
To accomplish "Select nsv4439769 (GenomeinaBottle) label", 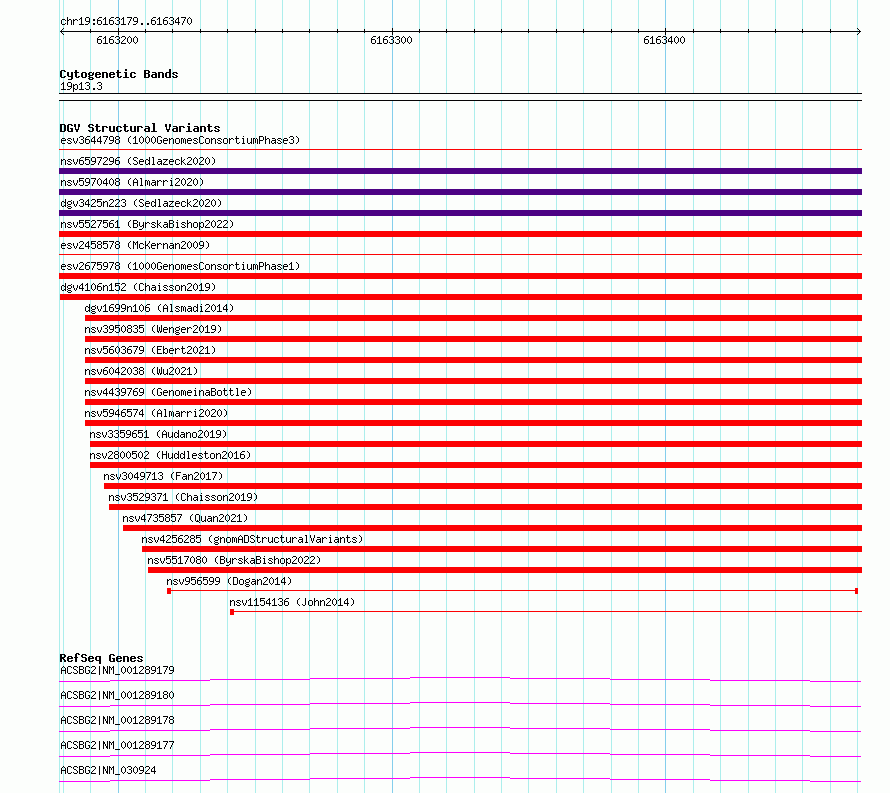I will (168, 392).
